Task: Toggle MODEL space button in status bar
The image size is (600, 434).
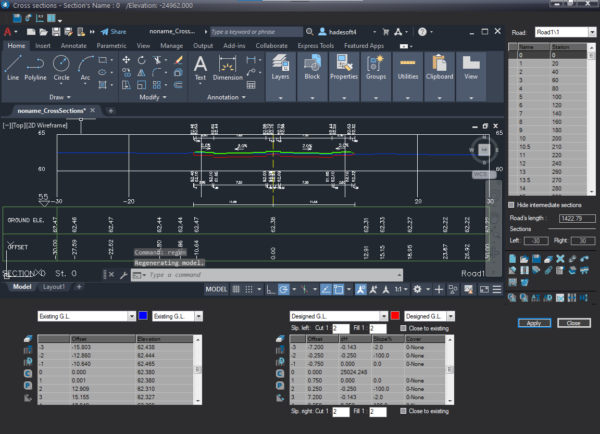Action: pos(216,289)
